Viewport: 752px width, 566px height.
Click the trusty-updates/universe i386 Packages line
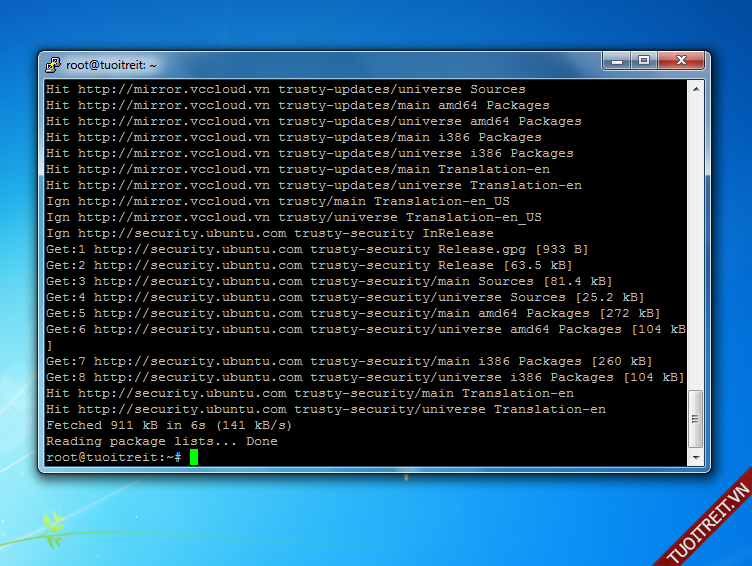(x=310, y=153)
